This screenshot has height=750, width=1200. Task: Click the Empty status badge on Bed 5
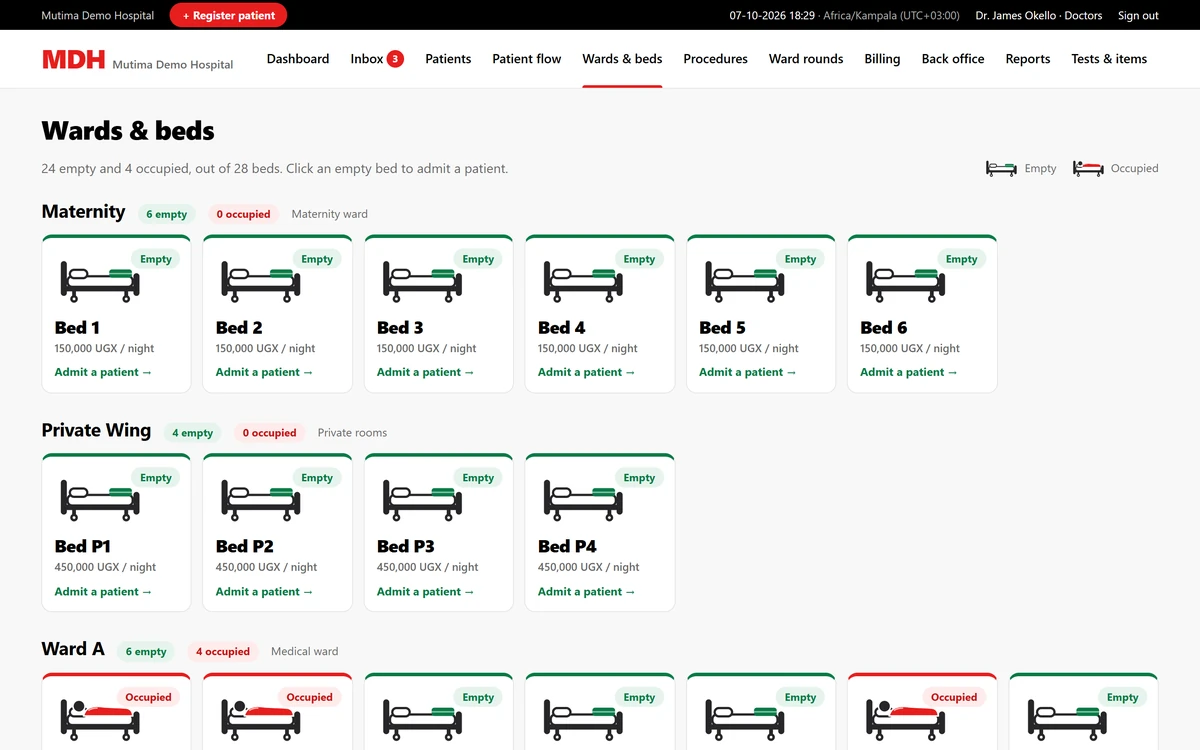point(800,259)
